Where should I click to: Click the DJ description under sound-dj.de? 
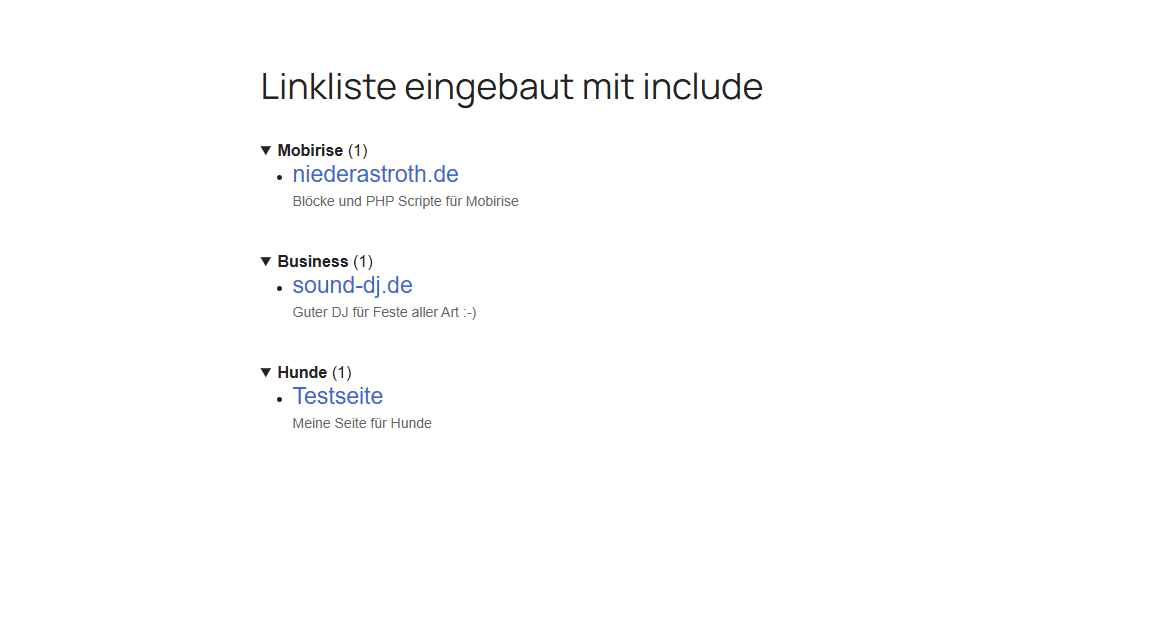(384, 312)
